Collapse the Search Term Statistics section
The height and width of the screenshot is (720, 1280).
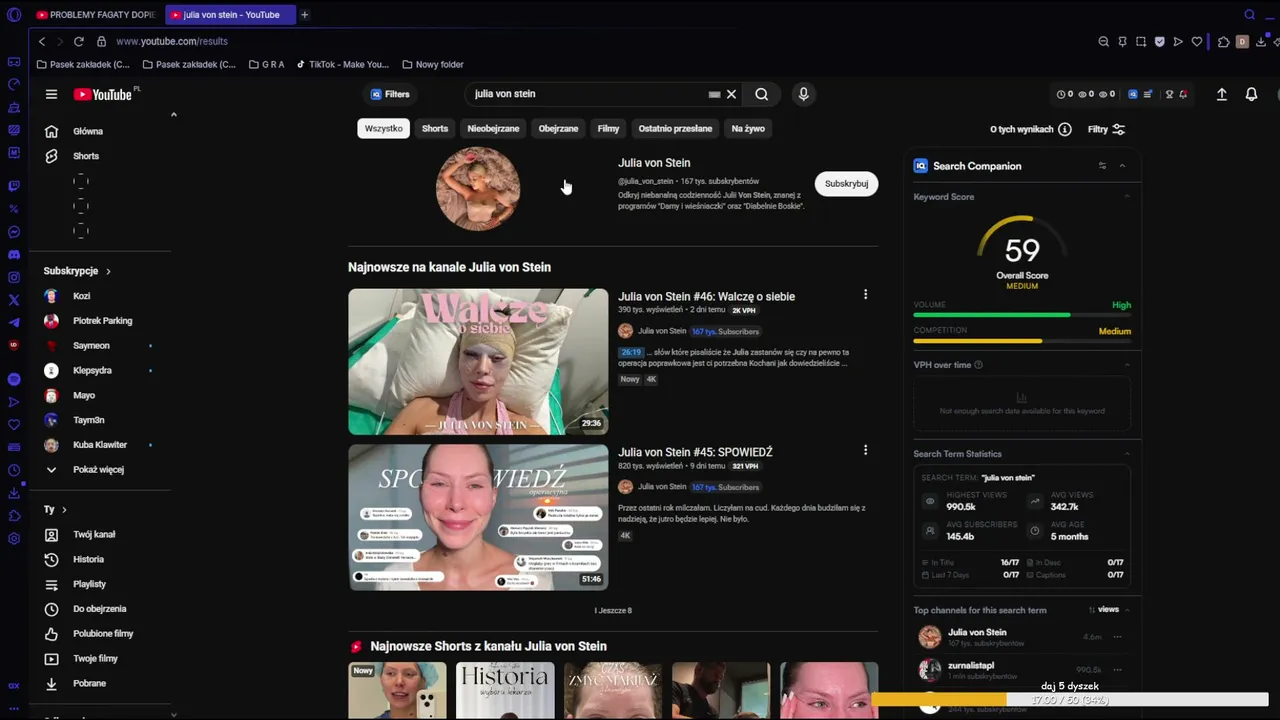click(1127, 454)
